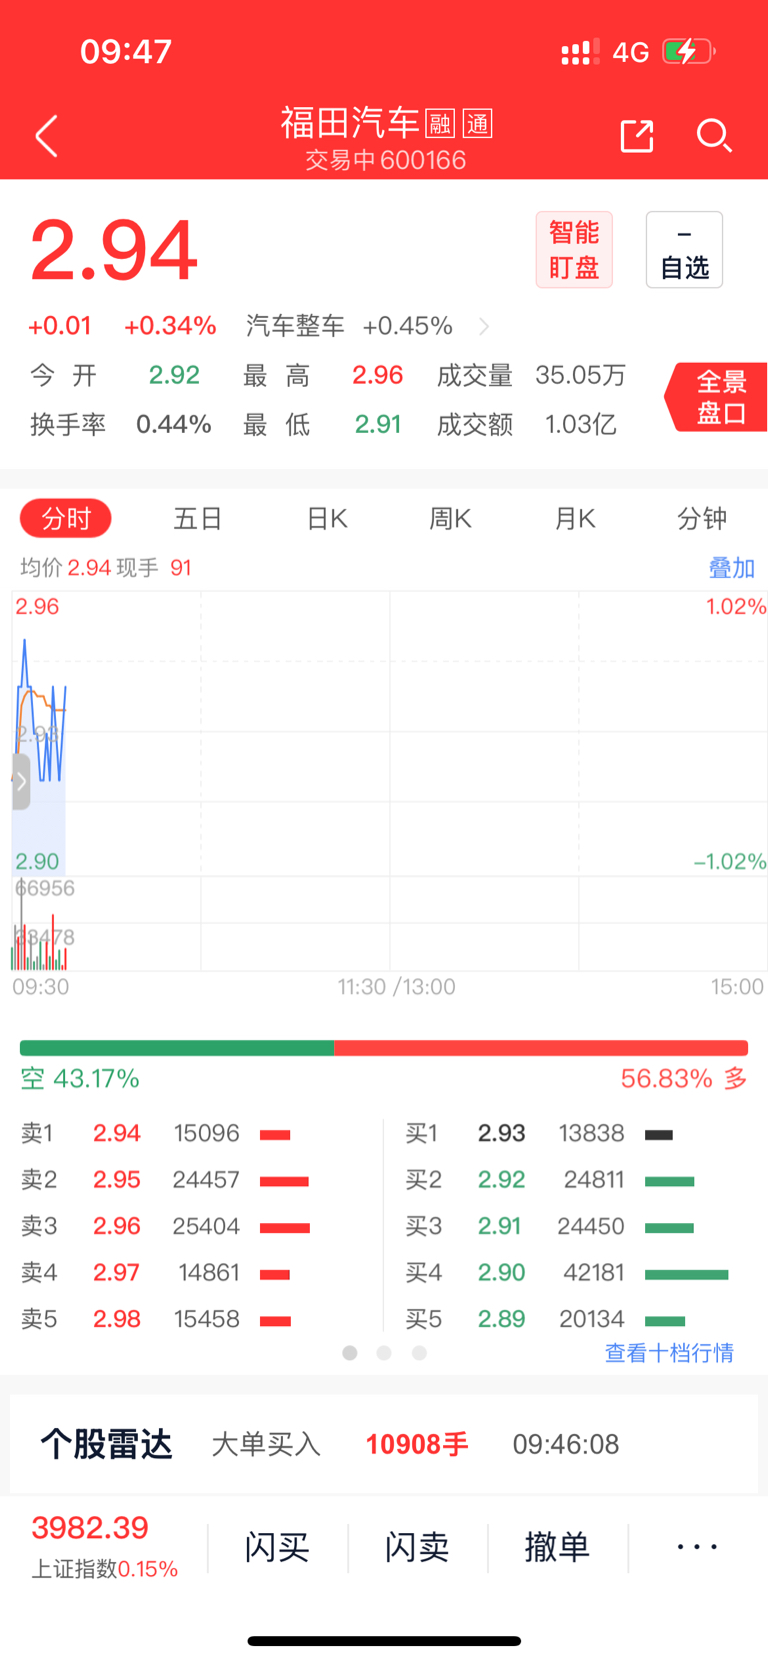Tap the 通 stock connect badge
768x1663 pixels.
click(477, 124)
